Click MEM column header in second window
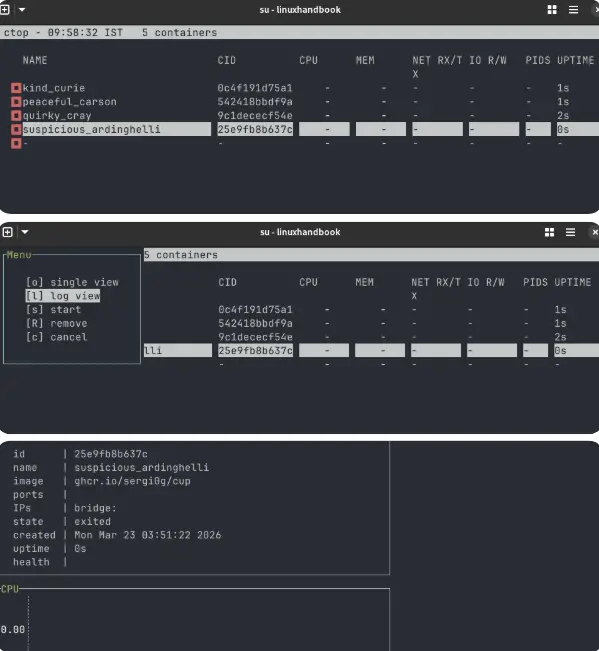The image size is (599, 651). pyautogui.click(x=364, y=282)
